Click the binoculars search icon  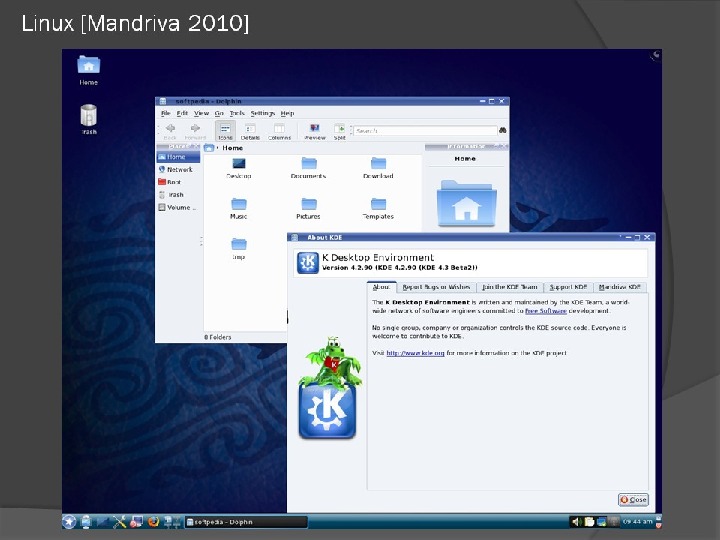(x=502, y=130)
